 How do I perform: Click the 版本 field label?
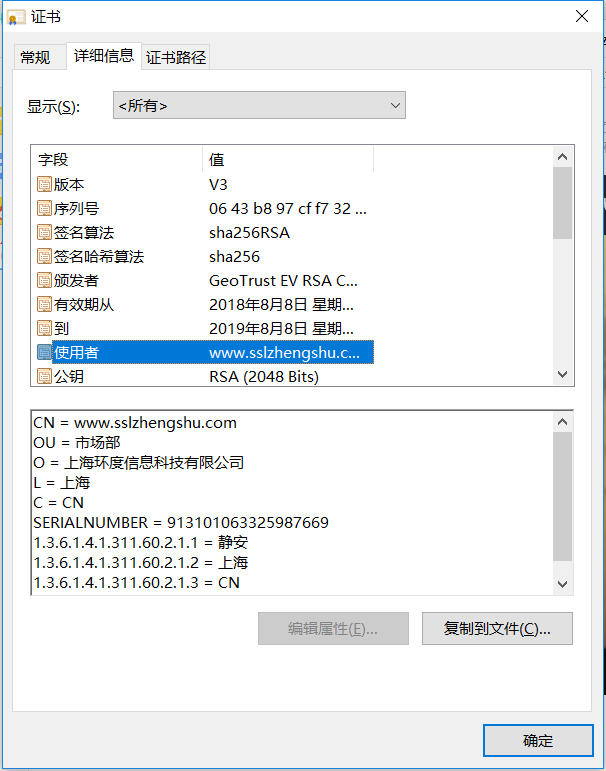tap(69, 185)
